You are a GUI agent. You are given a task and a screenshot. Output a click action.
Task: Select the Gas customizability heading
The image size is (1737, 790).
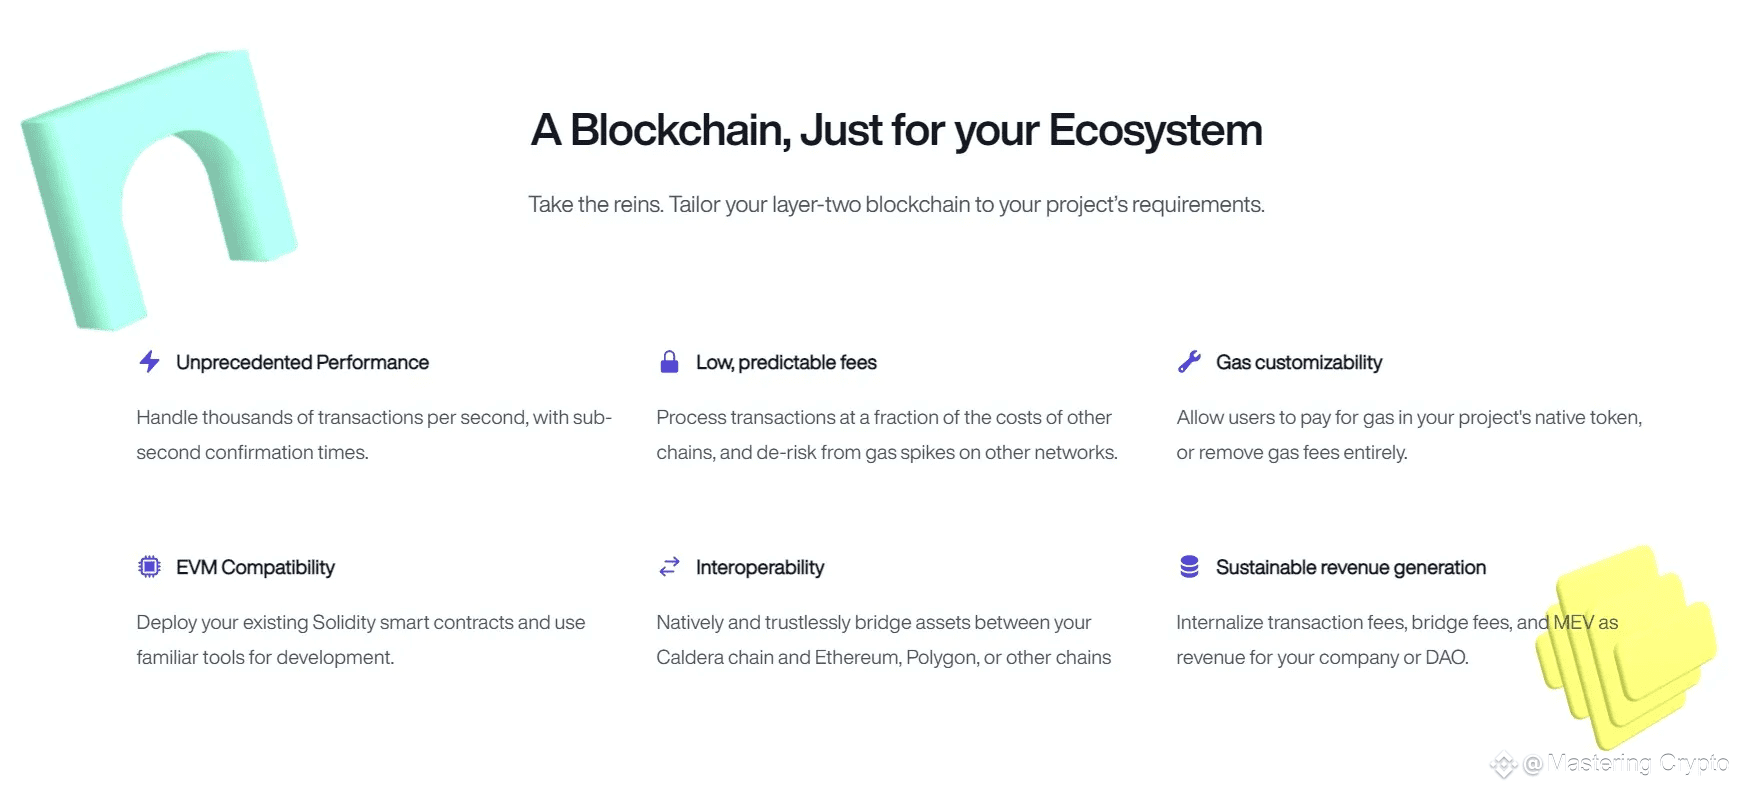coord(1299,362)
